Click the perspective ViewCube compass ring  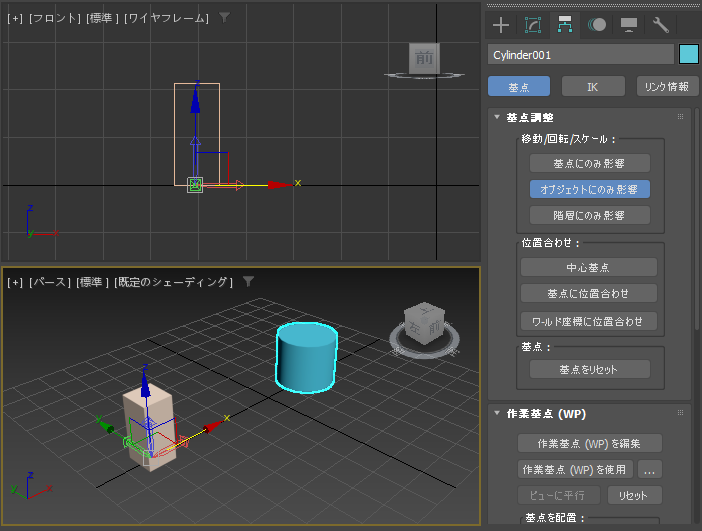click(x=424, y=353)
